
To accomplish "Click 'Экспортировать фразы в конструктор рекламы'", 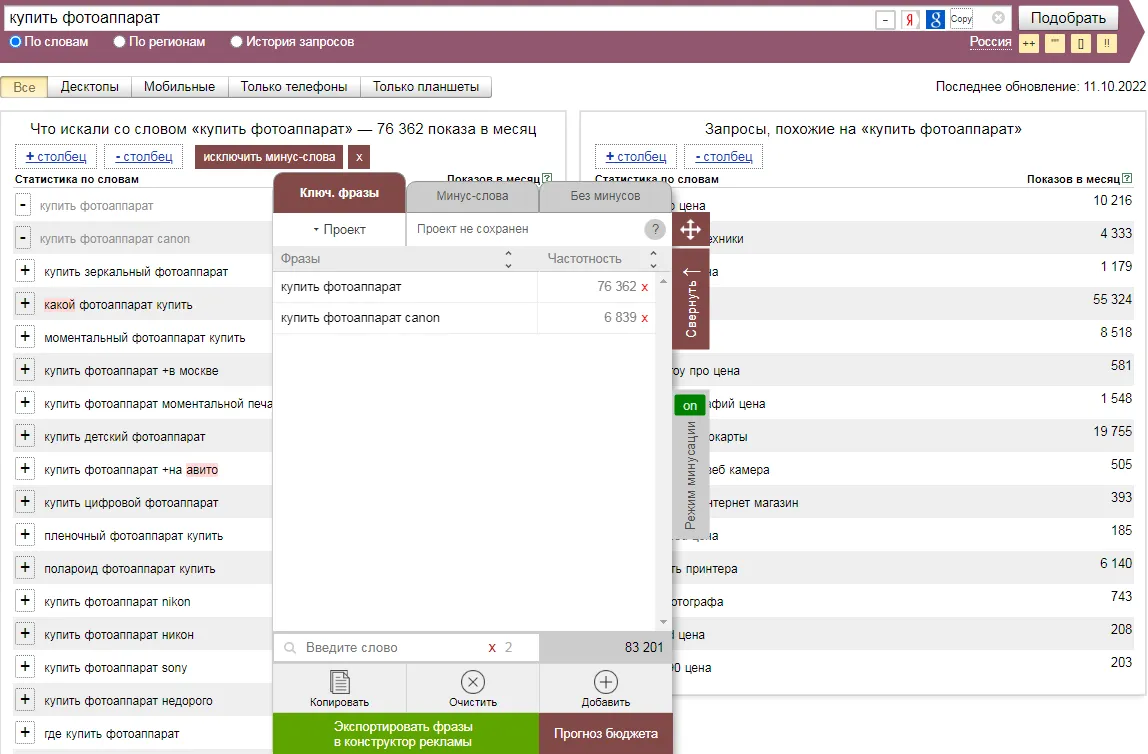I will pos(406,734).
